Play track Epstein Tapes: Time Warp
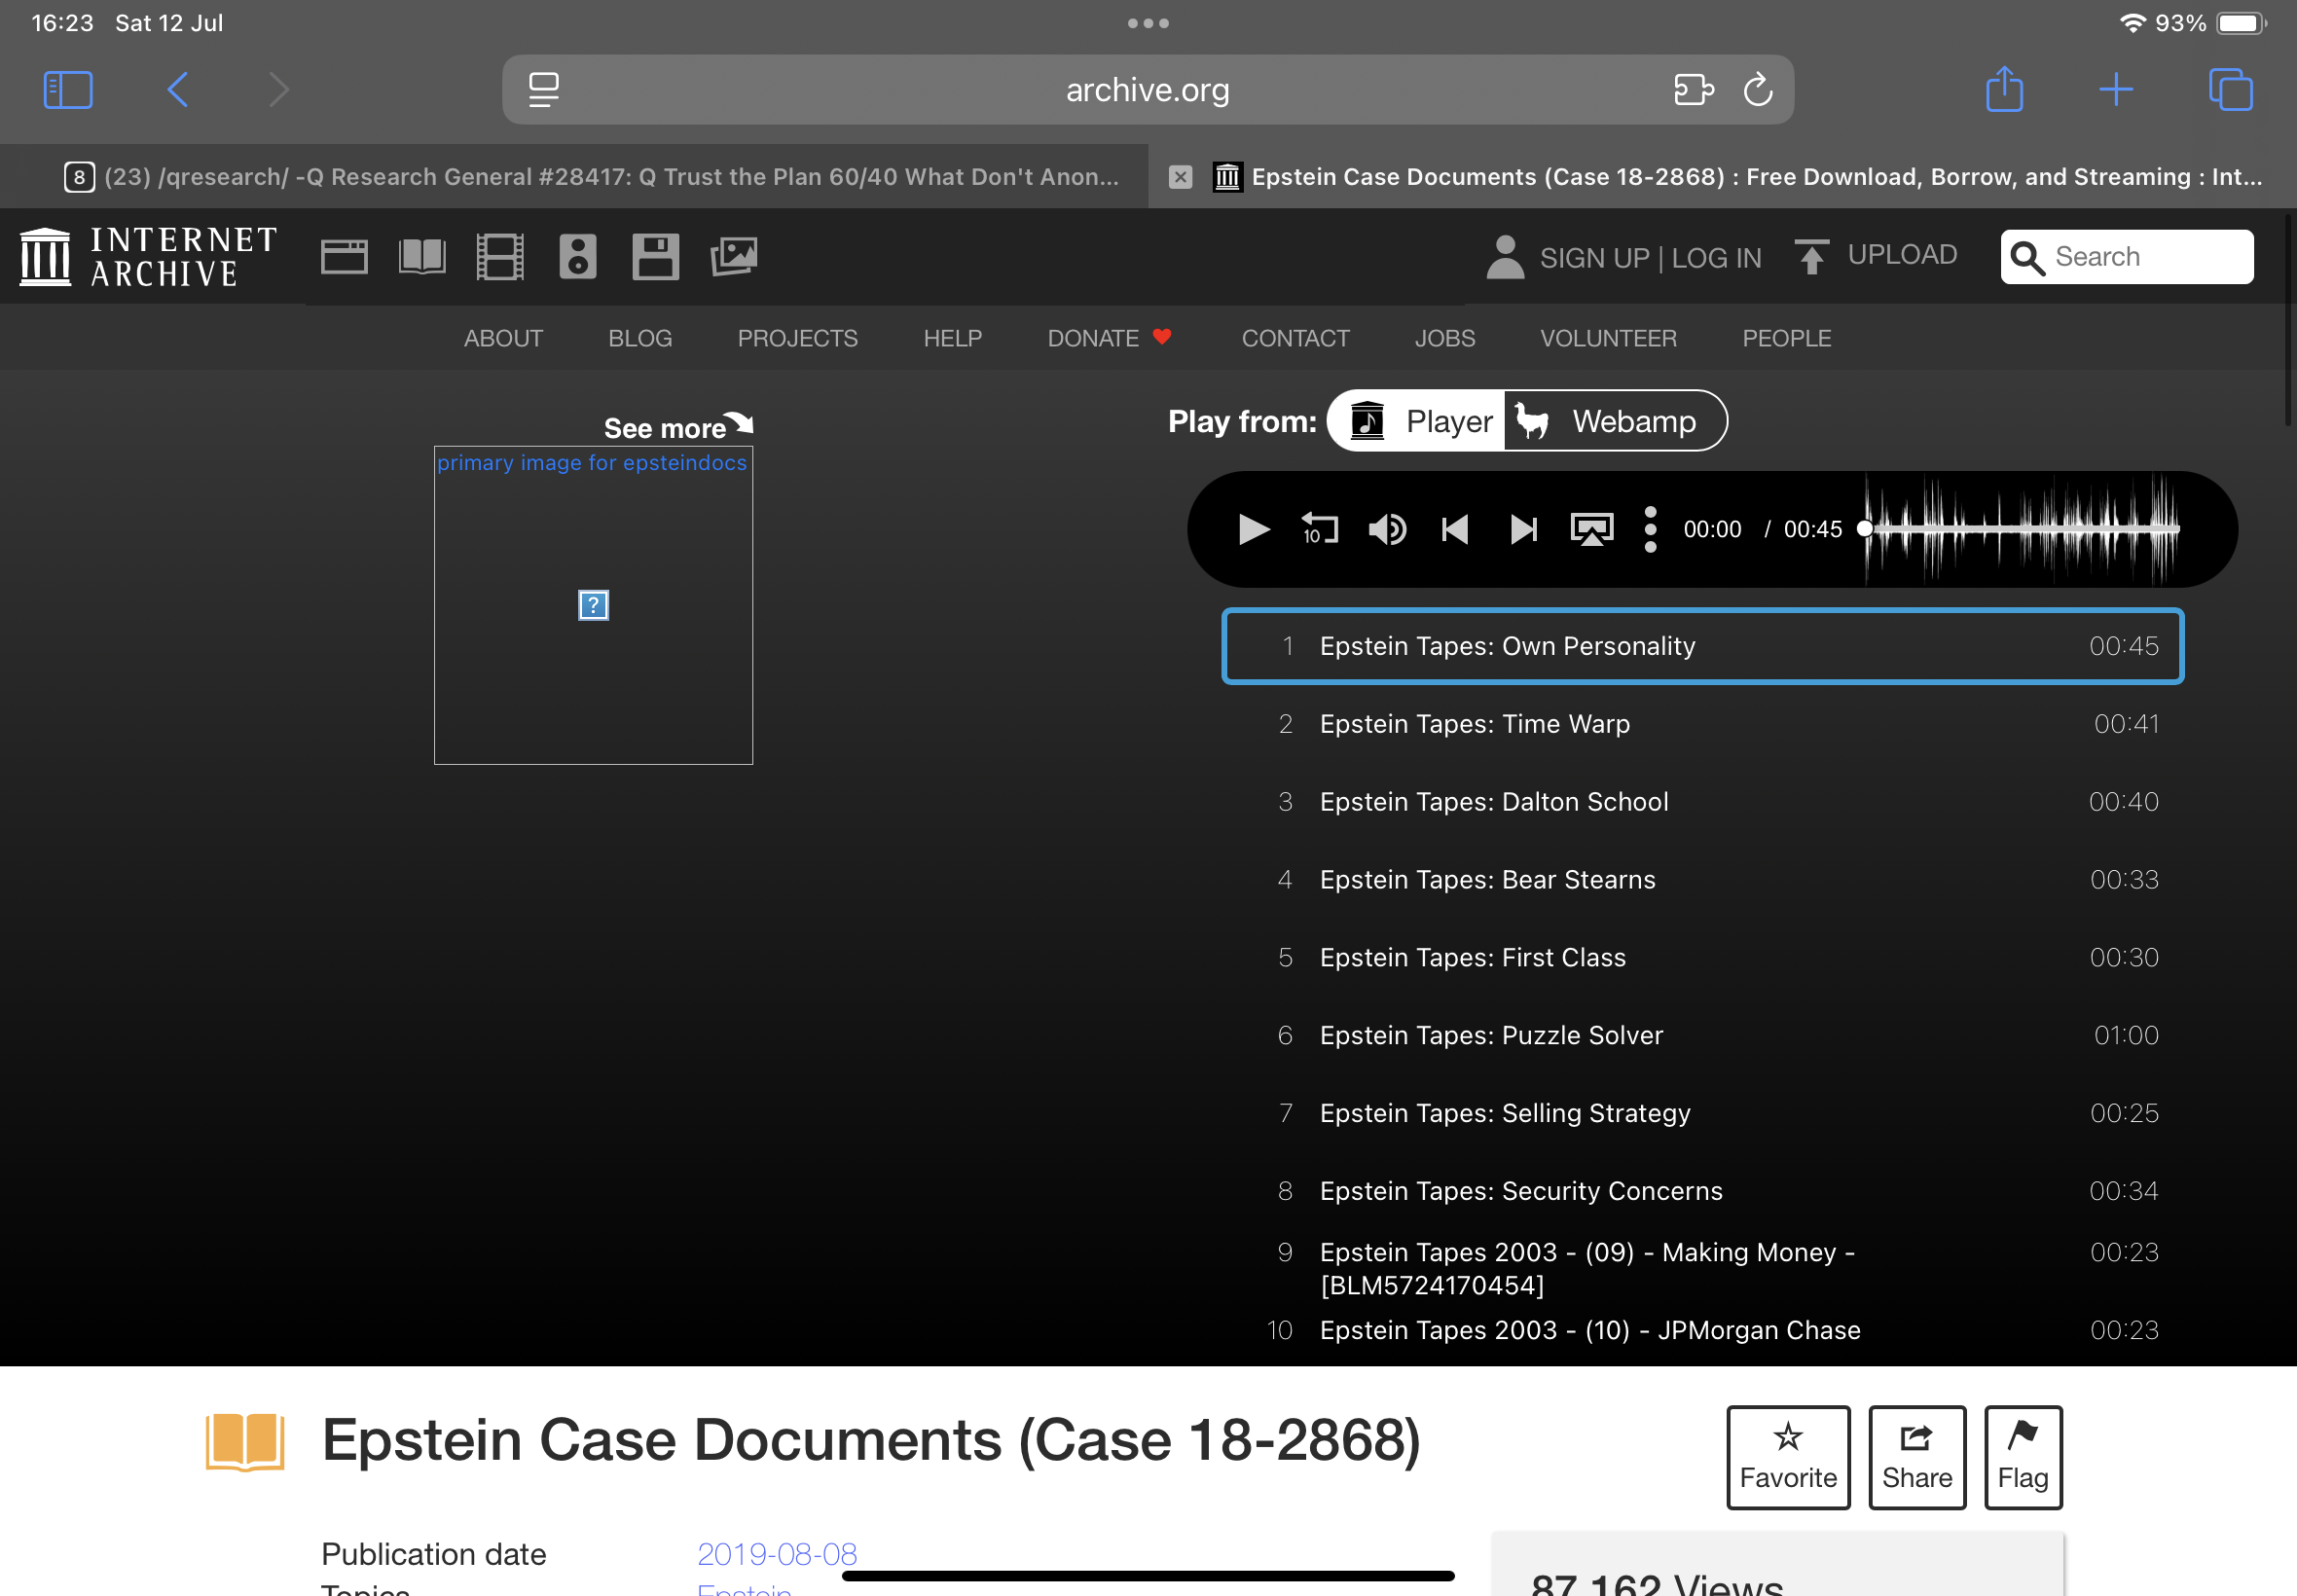 coord(1702,724)
